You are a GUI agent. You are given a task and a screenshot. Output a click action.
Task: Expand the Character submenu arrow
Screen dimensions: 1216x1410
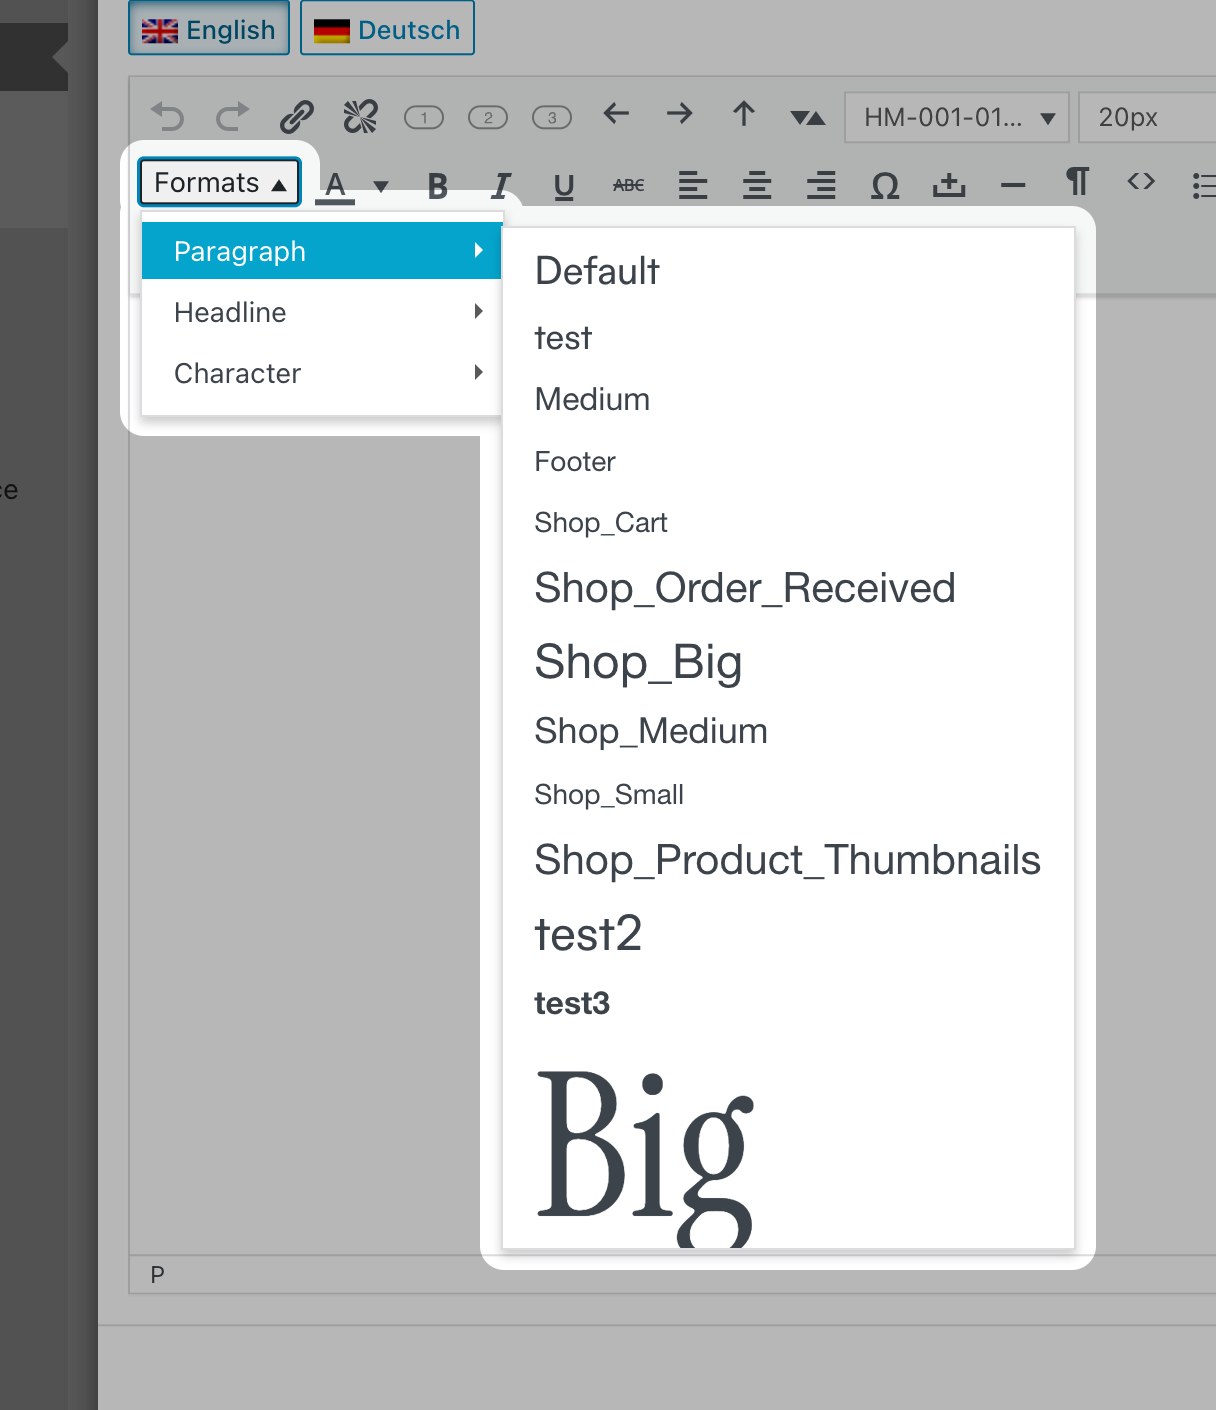pos(479,373)
